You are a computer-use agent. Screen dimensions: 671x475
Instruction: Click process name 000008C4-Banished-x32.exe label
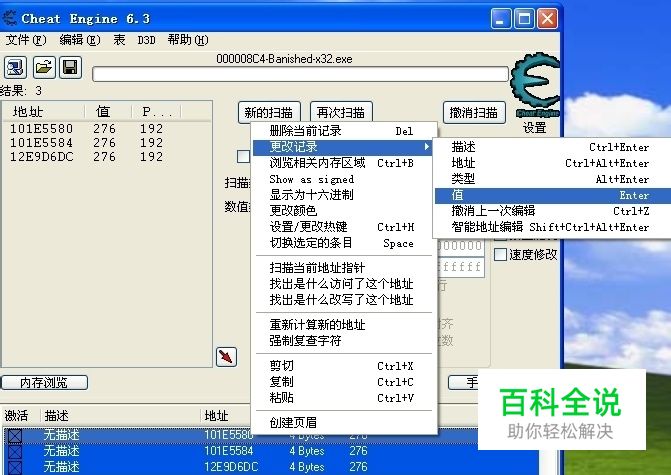[x=284, y=59]
